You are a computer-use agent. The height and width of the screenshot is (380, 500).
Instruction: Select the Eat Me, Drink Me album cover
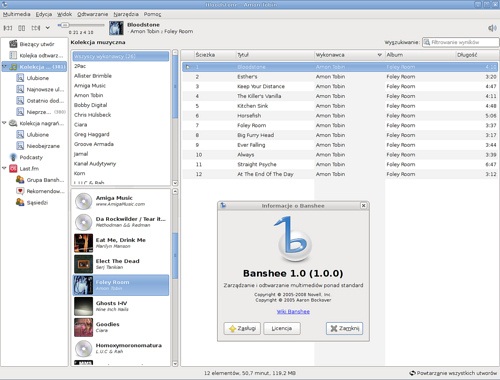[83, 243]
